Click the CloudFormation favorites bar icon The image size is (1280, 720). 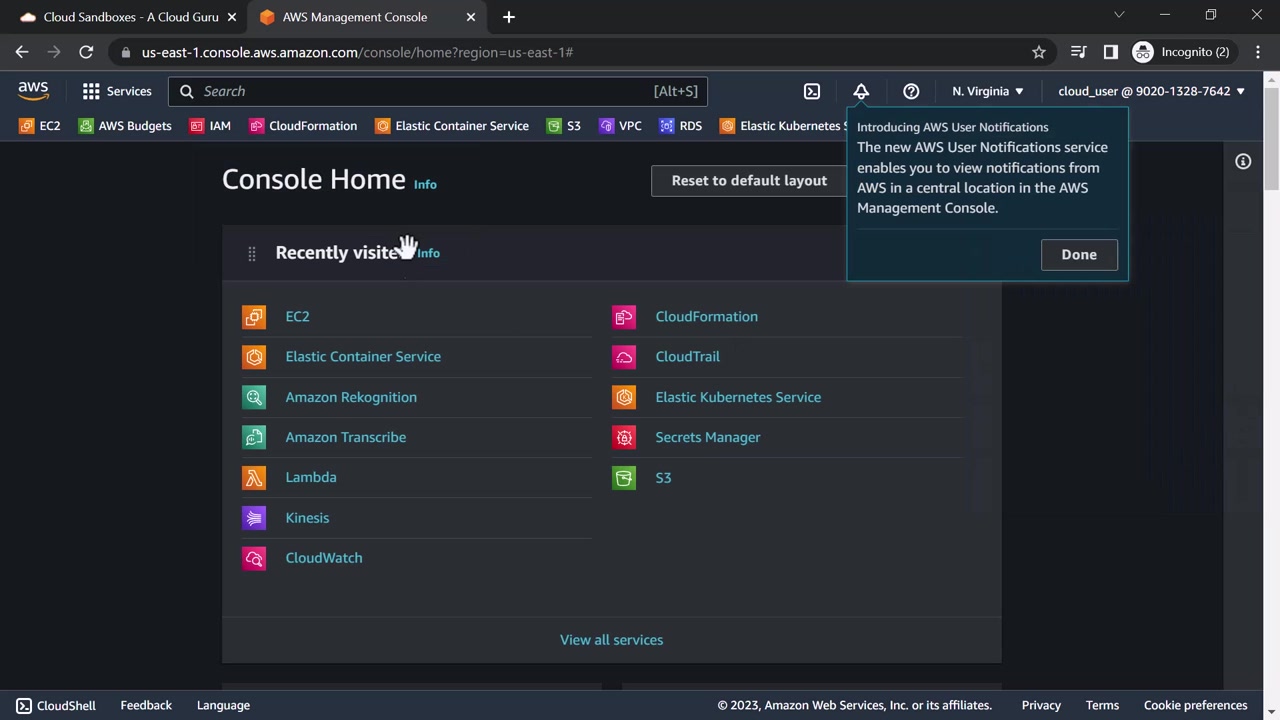(x=257, y=126)
